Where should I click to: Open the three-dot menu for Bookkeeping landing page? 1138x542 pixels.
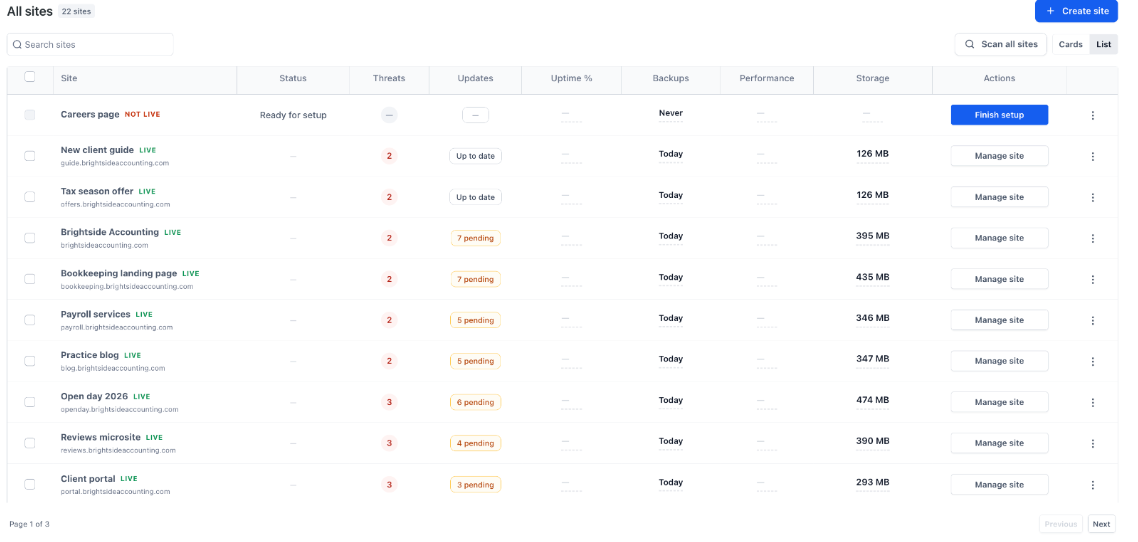(1092, 279)
